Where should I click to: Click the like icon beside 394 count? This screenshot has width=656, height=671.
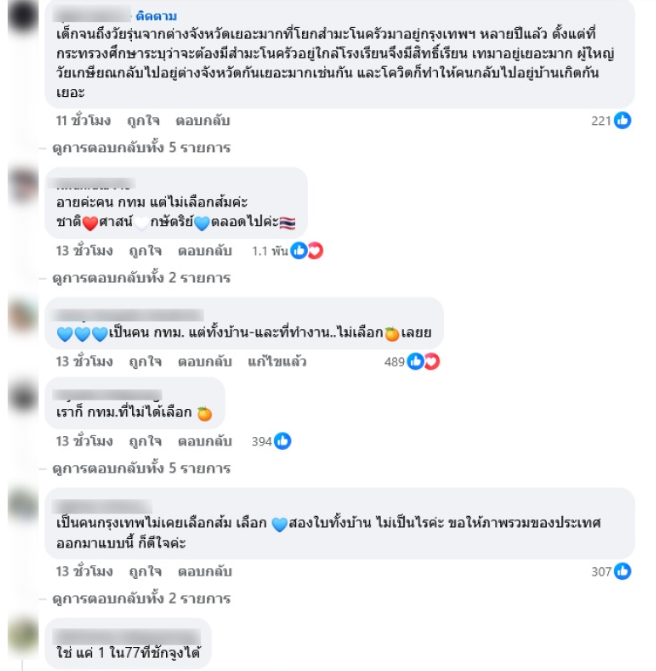coord(282,441)
